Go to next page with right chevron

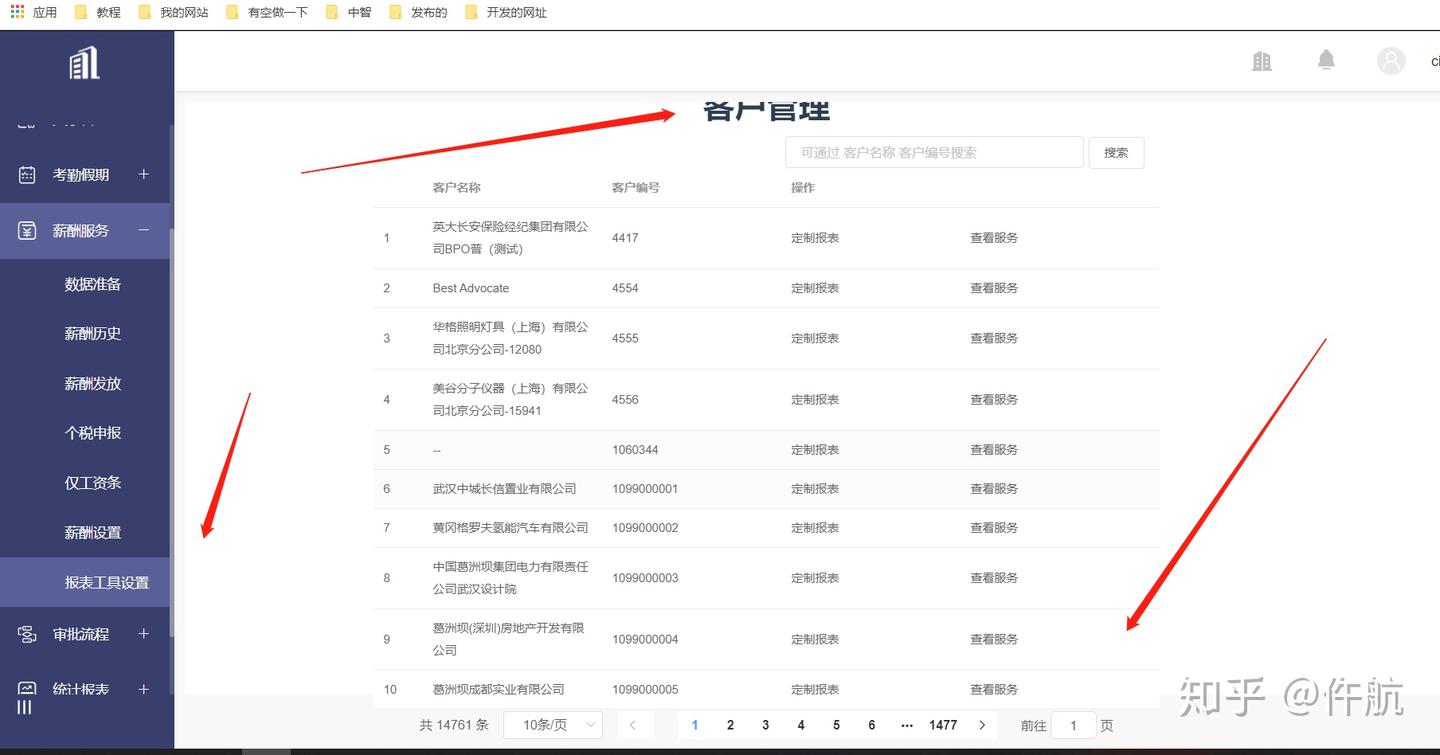coord(982,725)
